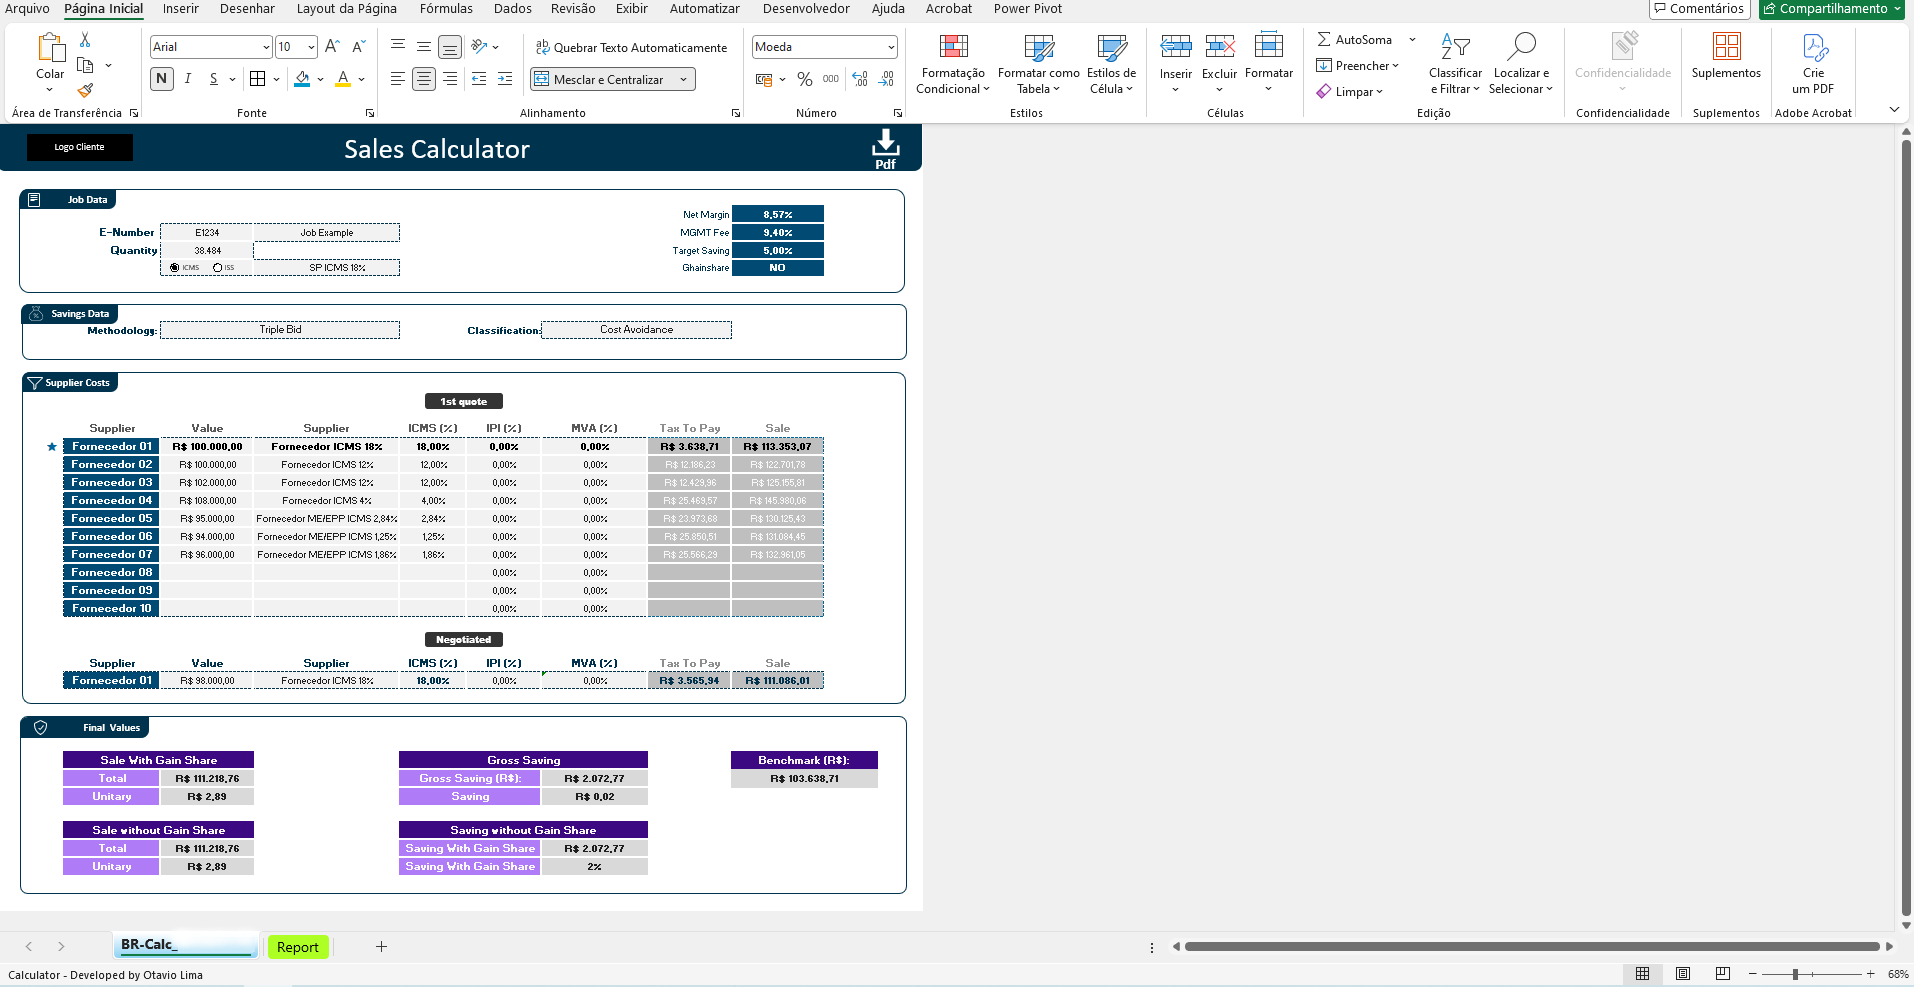Expand the Mesclar e Centralizar dropdown arrow
The image size is (1914, 987).
(x=684, y=79)
